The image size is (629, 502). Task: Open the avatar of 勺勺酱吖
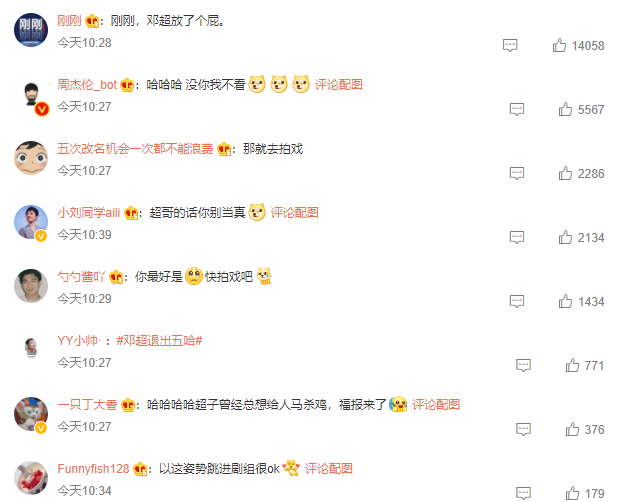tap(31, 286)
